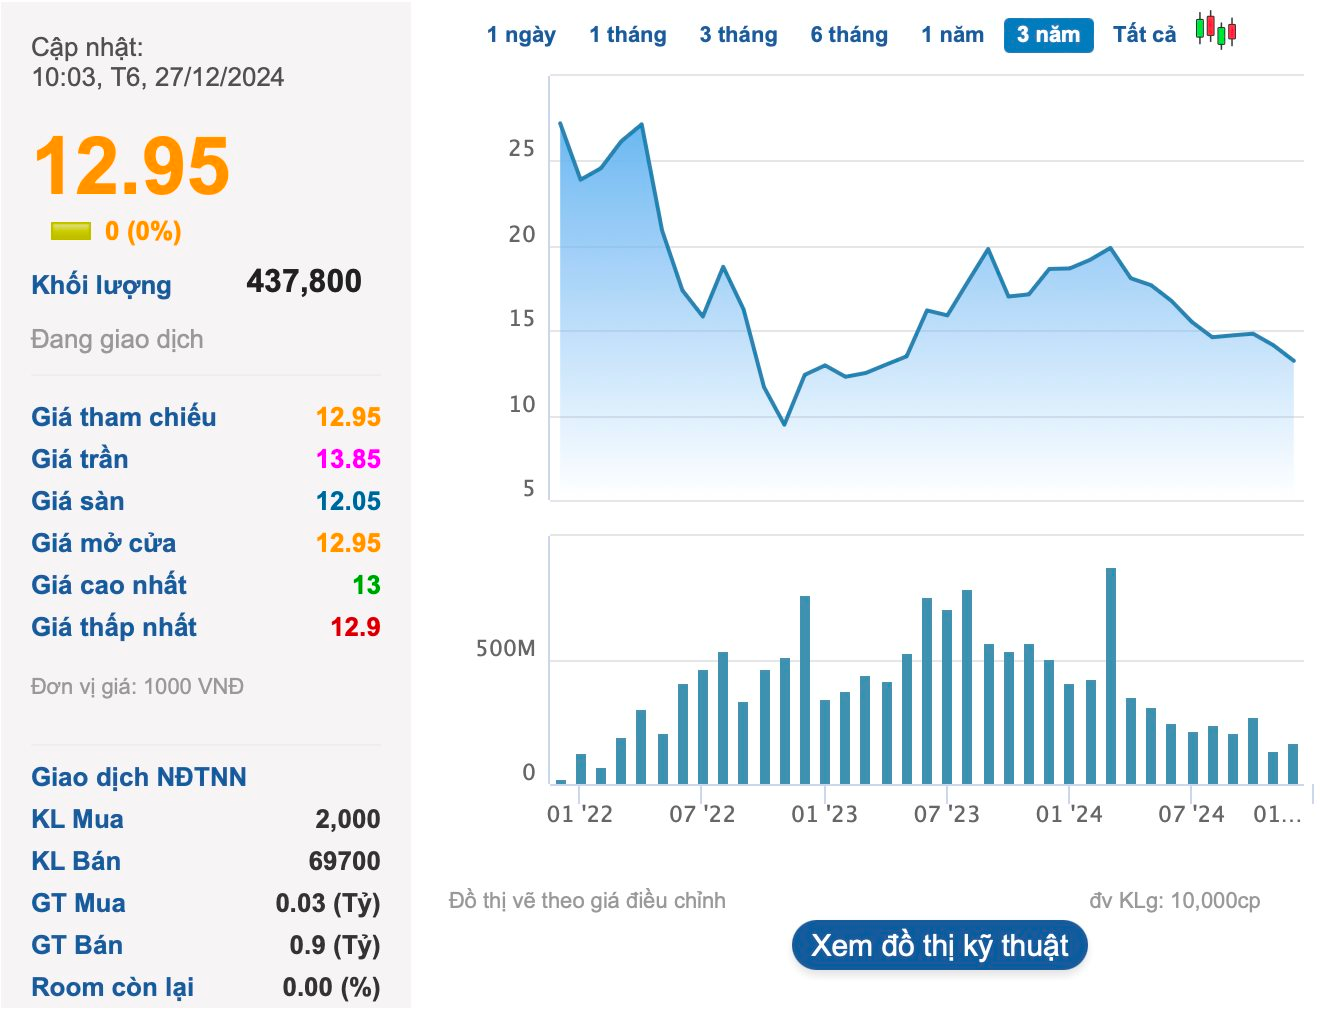Click the Đồ thị vẽ theo giá điều chỉnh note
The height and width of the screenshot is (1014, 1320).
587,900
